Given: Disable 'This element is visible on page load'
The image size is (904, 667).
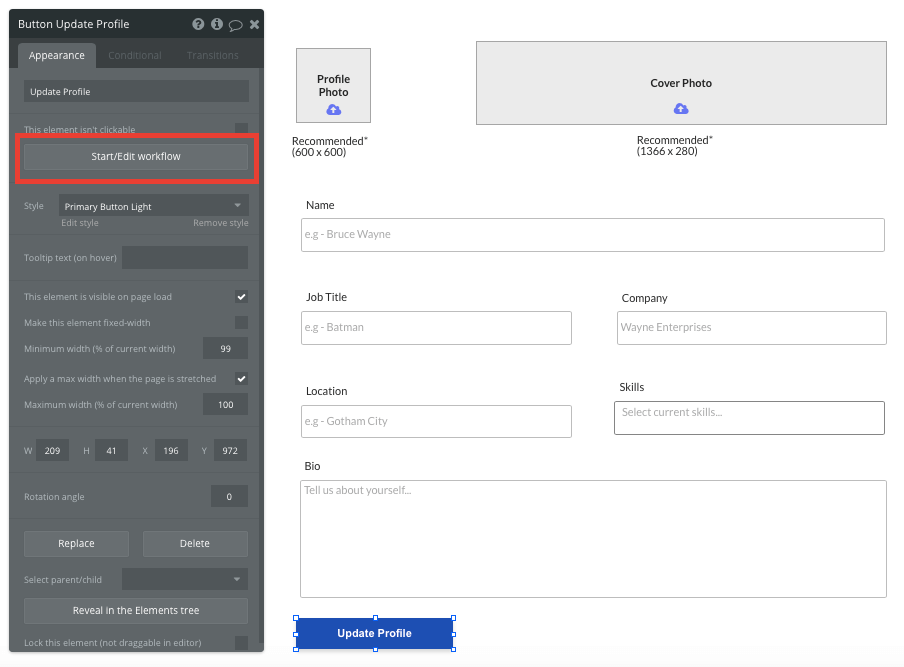Looking at the screenshot, I should 241,296.
